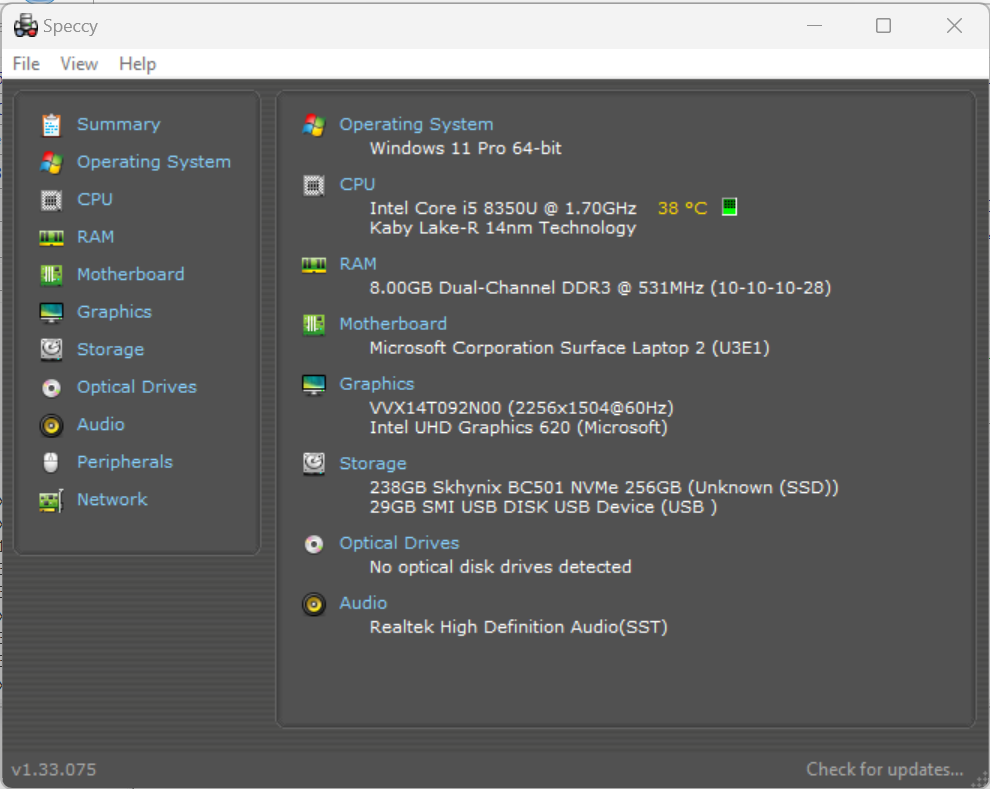Click the CPU heading link in summary
Image resolution: width=990 pixels, height=789 pixels.
tap(357, 184)
